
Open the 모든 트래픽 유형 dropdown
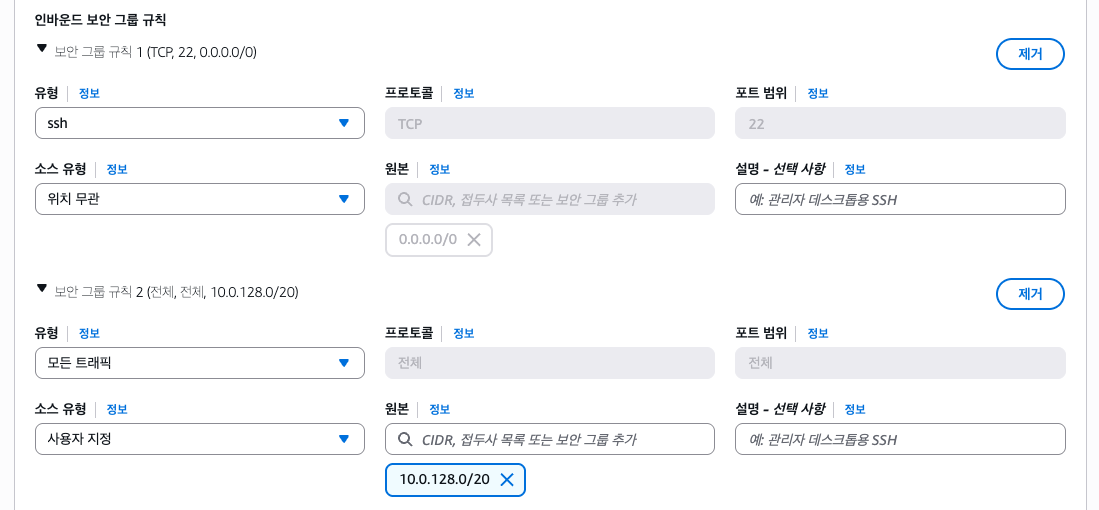(199, 363)
